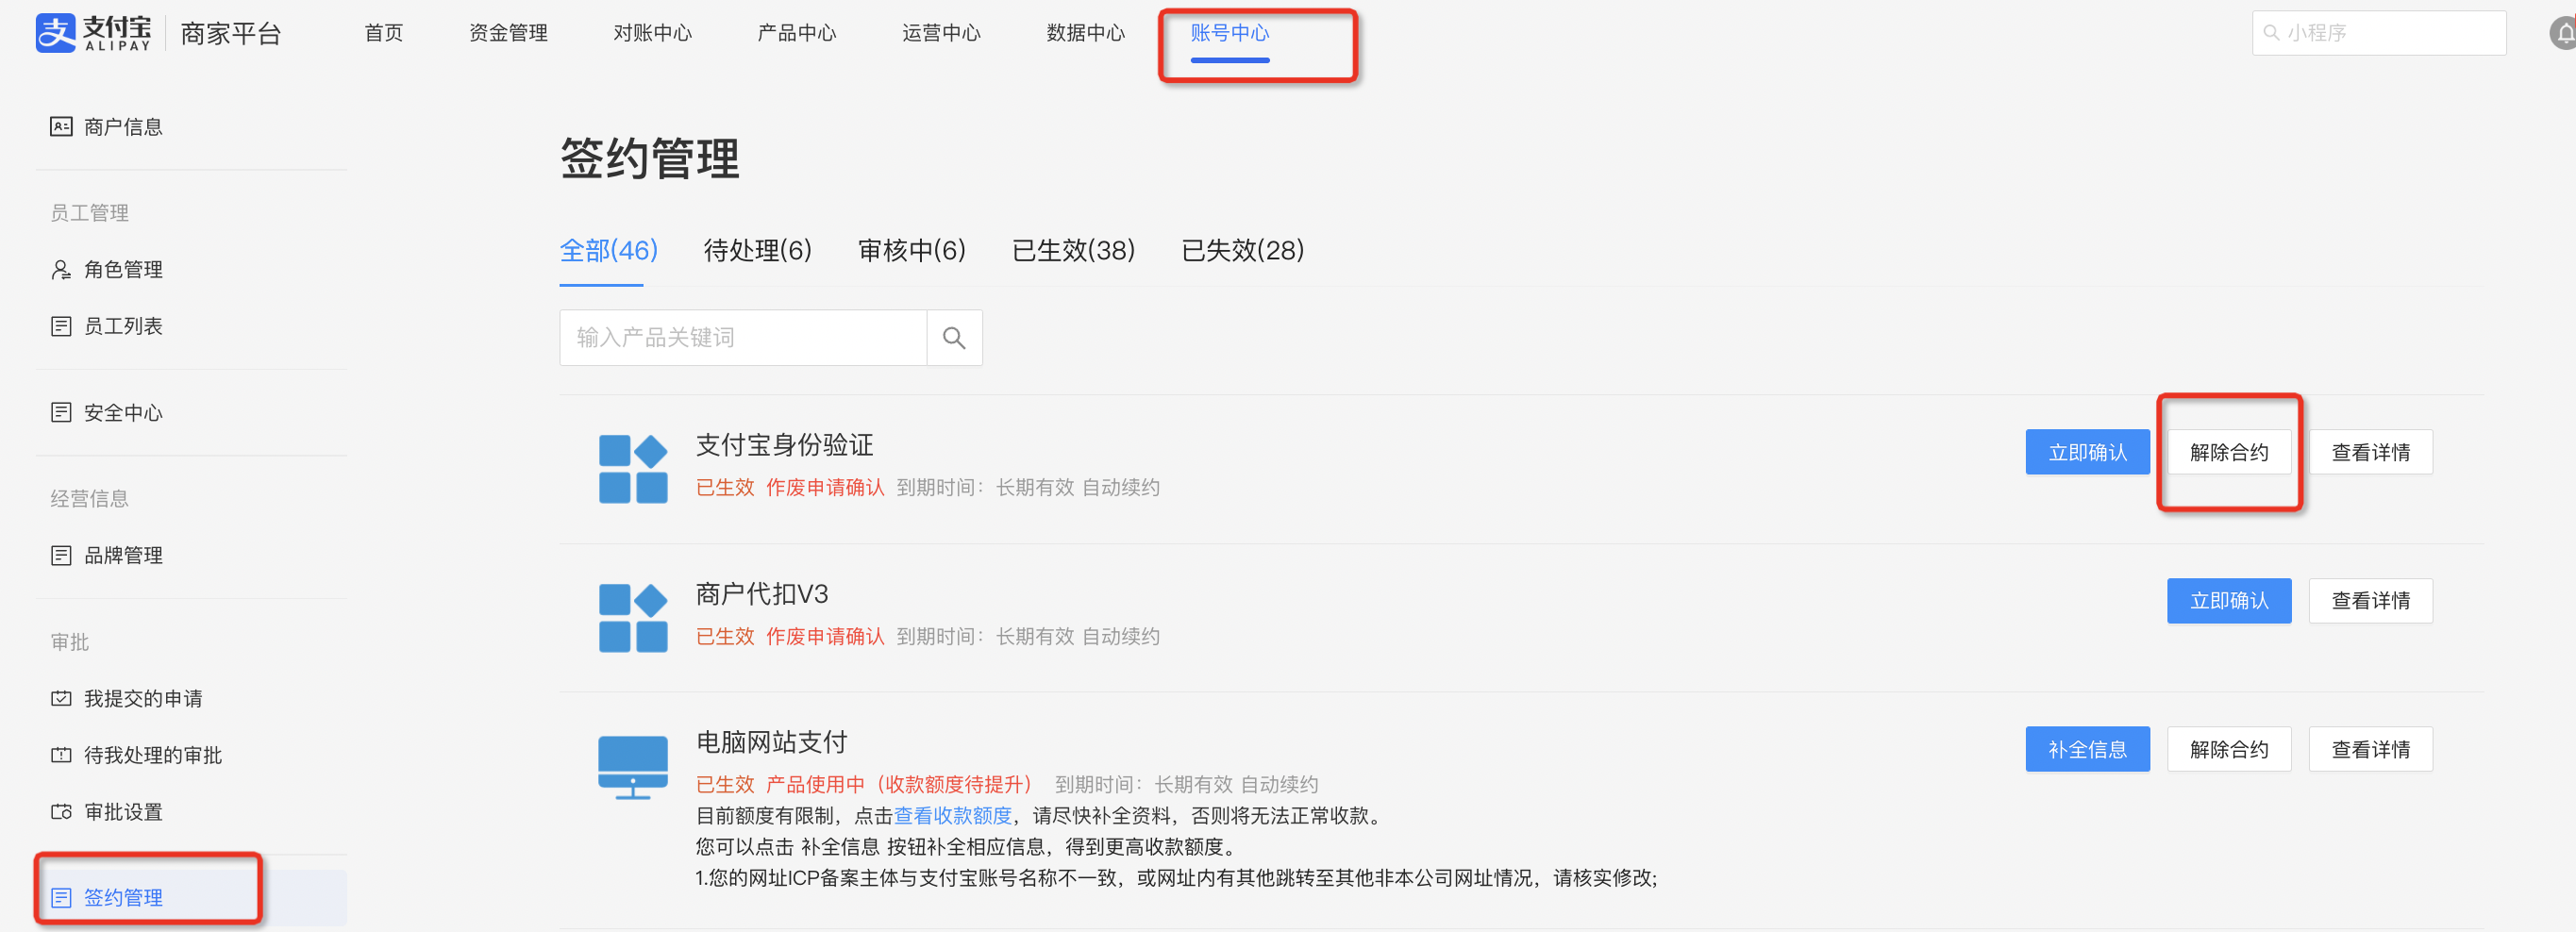Viewport: 2576px width, 932px height.
Task: Click 补全信息 for 电脑网站支付
Action: (x=2087, y=749)
